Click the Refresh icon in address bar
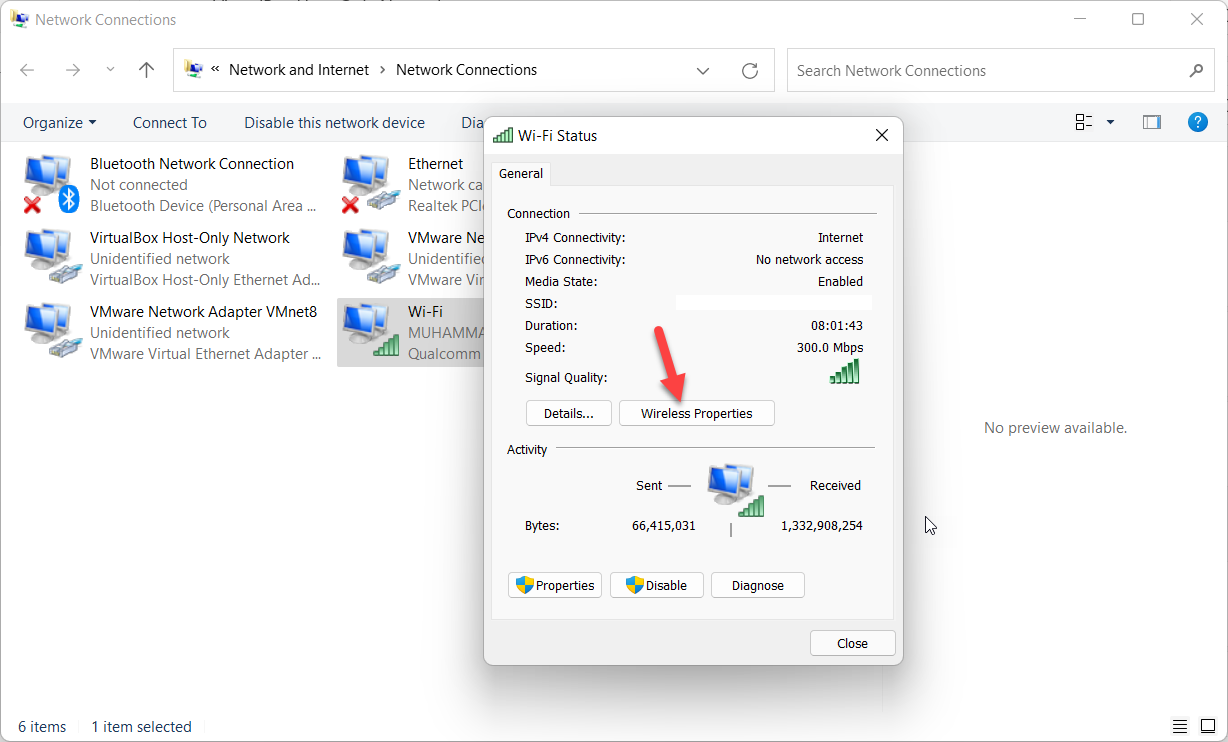1228x742 pixels. [x=749, y=71]
